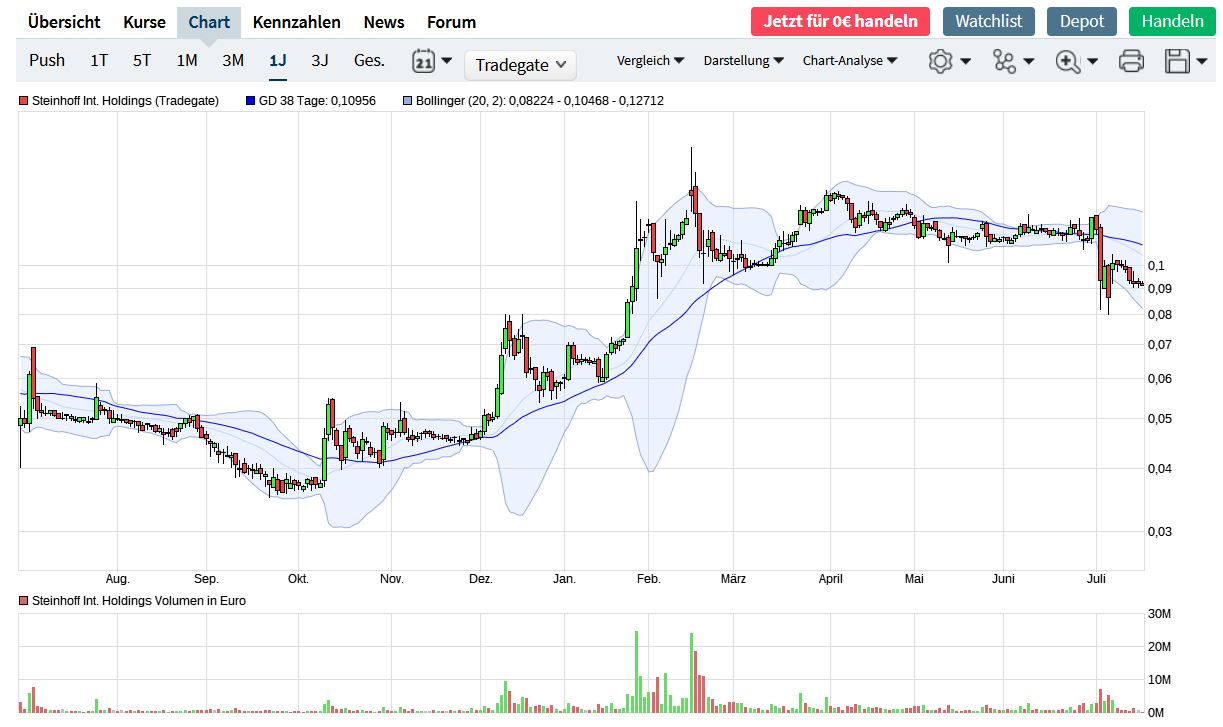Add stock to Watchlist
Image resolution: width=1223 pixels, height=727 pixels.
pos(988,20)
